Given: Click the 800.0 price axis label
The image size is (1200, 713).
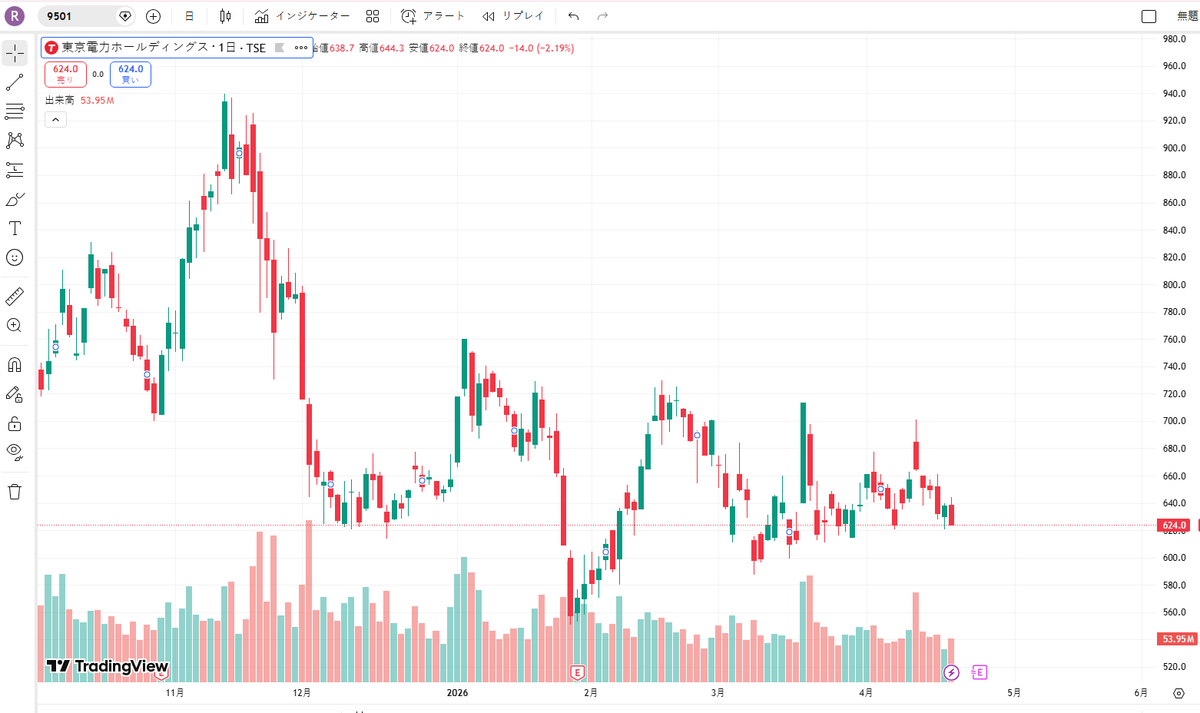Looking at the screenshot, I should coord(1173,285).
